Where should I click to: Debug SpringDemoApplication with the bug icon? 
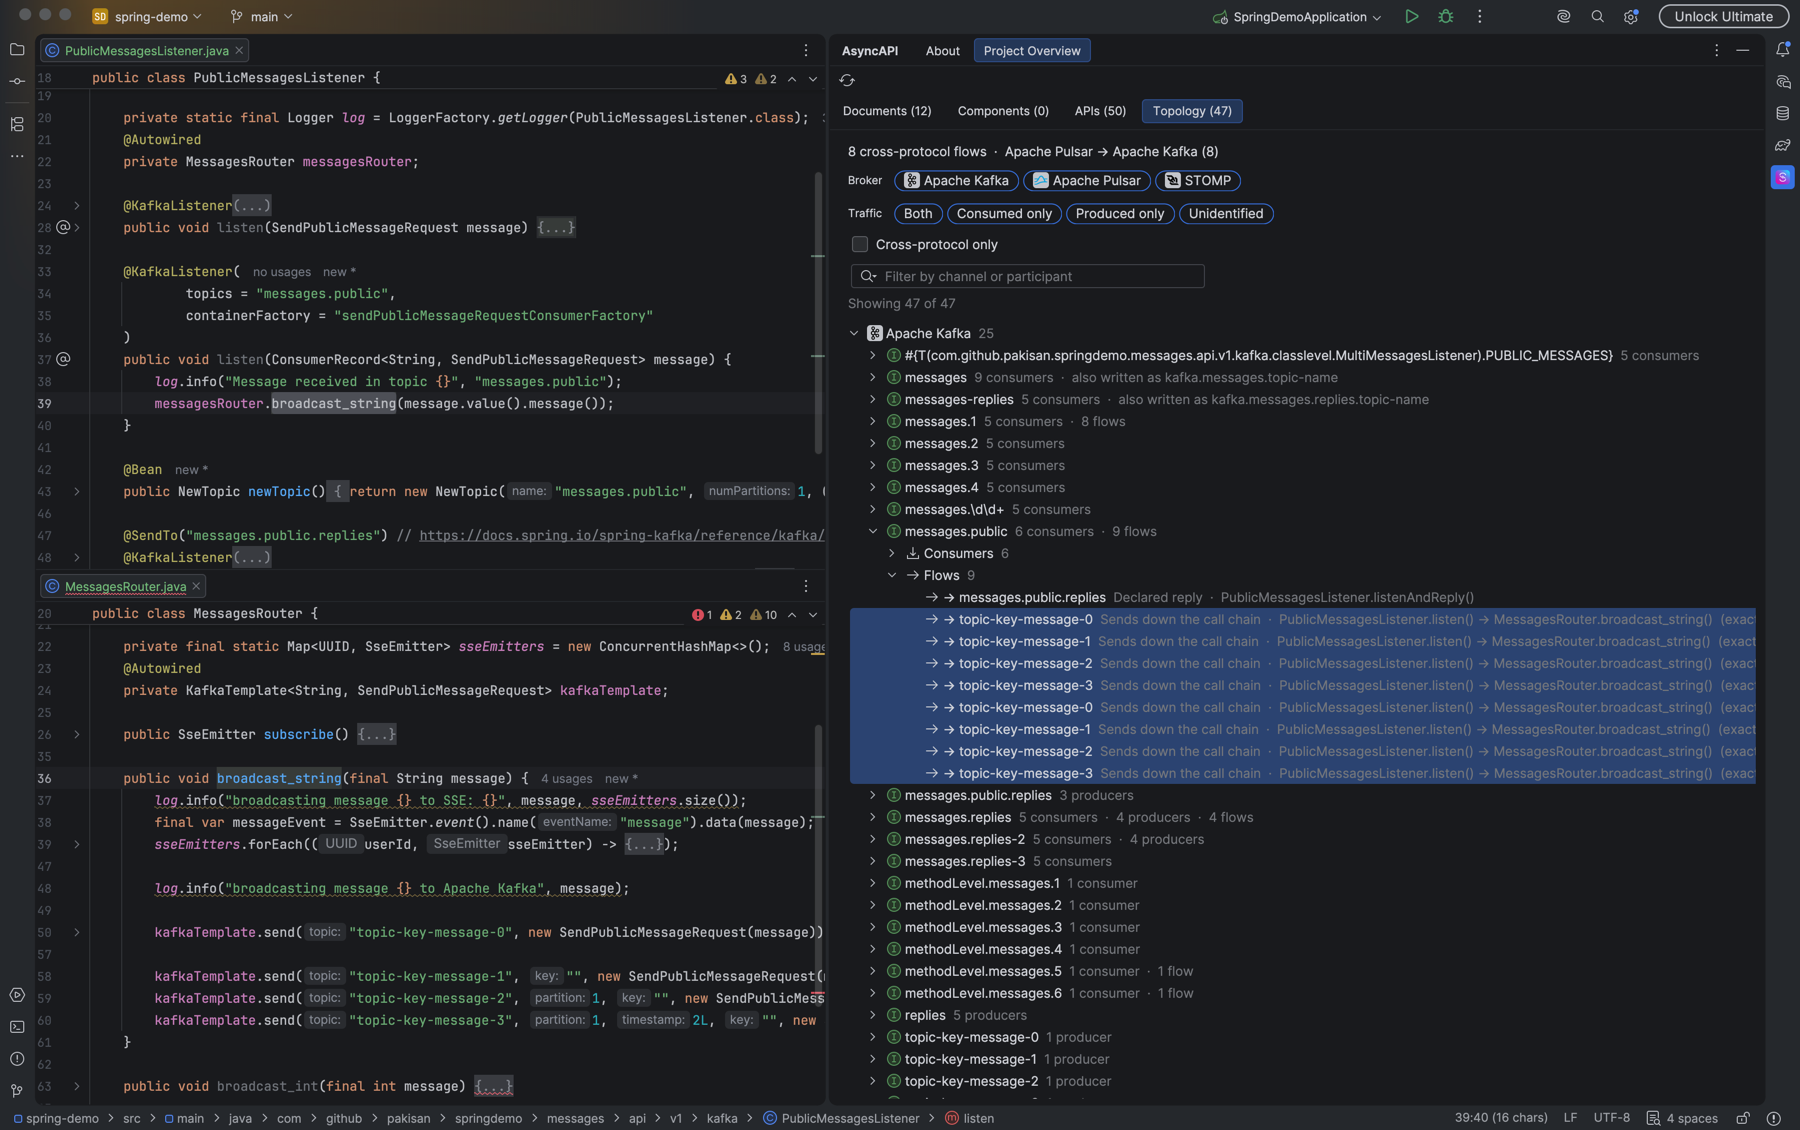(x=1445, y=16)
